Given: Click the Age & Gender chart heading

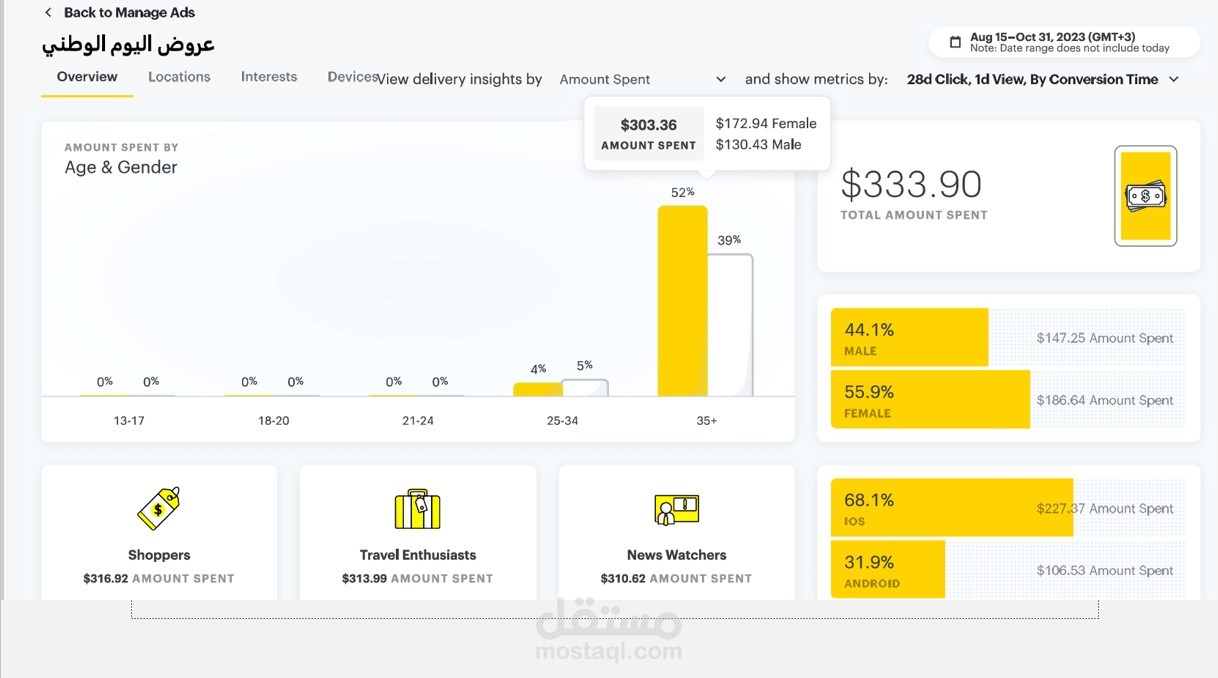Looking at the screenshot, I should click(x=121, y=167).
